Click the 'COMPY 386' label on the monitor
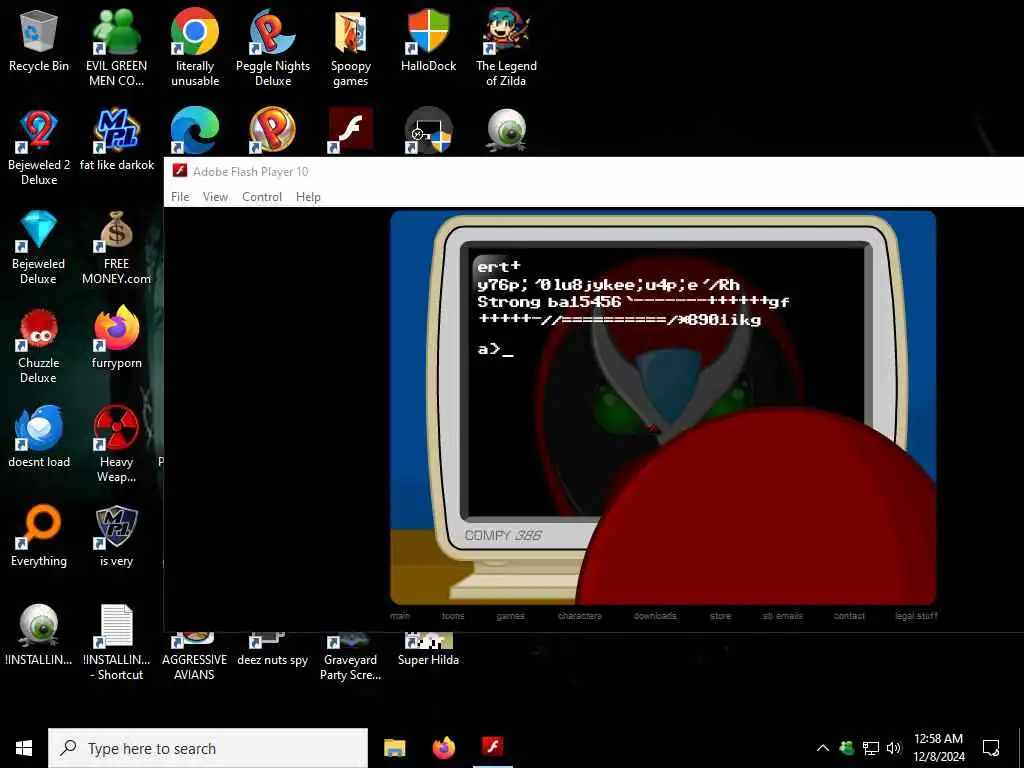 click(503, 536)
